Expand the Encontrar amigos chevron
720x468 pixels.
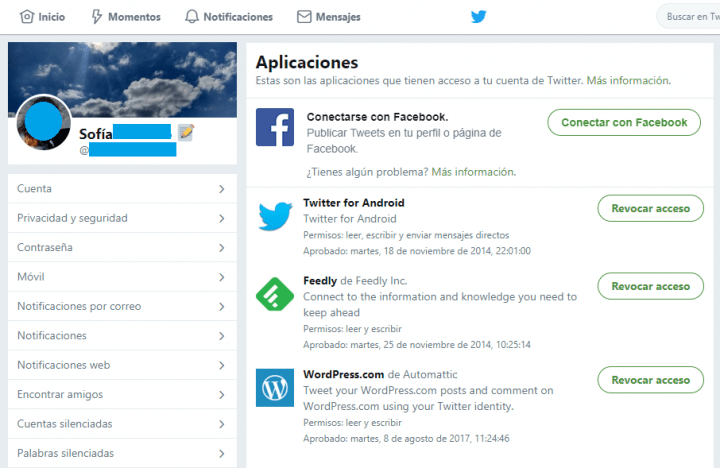tap(222, 395)
